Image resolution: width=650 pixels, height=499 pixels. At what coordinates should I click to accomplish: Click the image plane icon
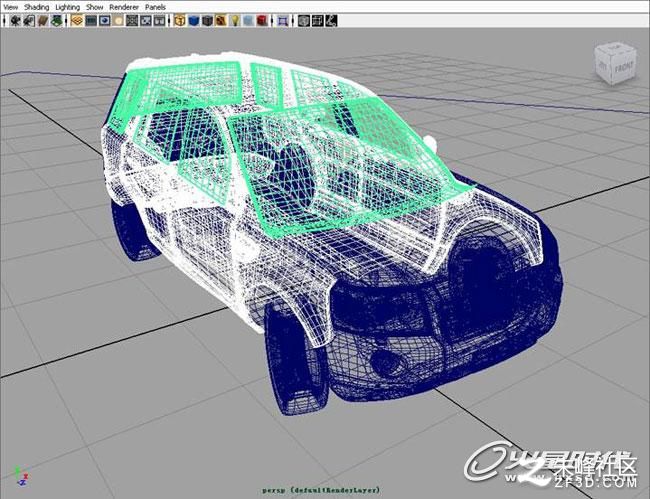tap(57, 20)
